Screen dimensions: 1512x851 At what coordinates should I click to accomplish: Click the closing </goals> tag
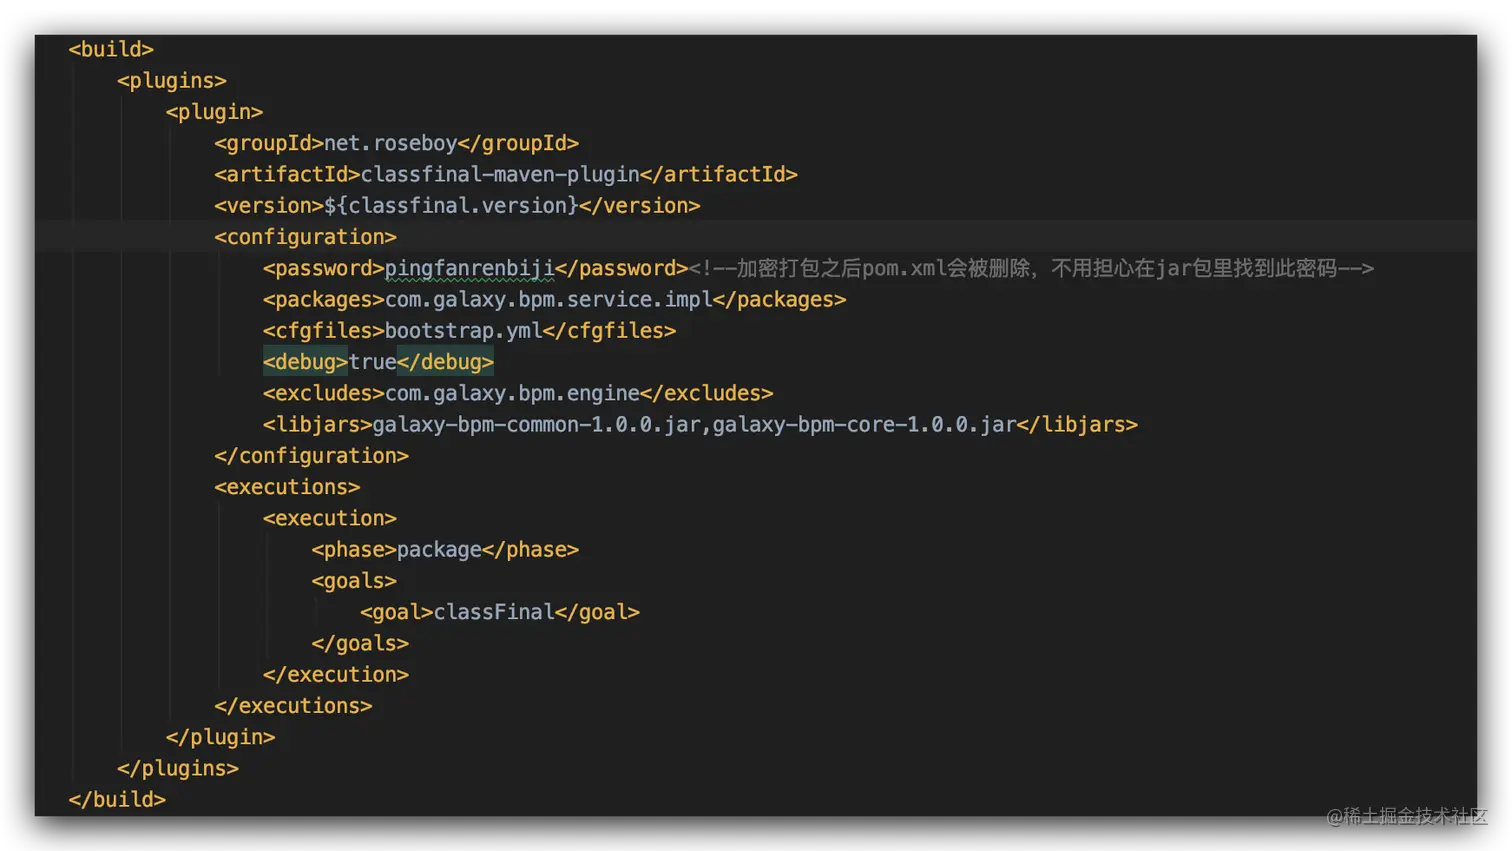point(360,643)
